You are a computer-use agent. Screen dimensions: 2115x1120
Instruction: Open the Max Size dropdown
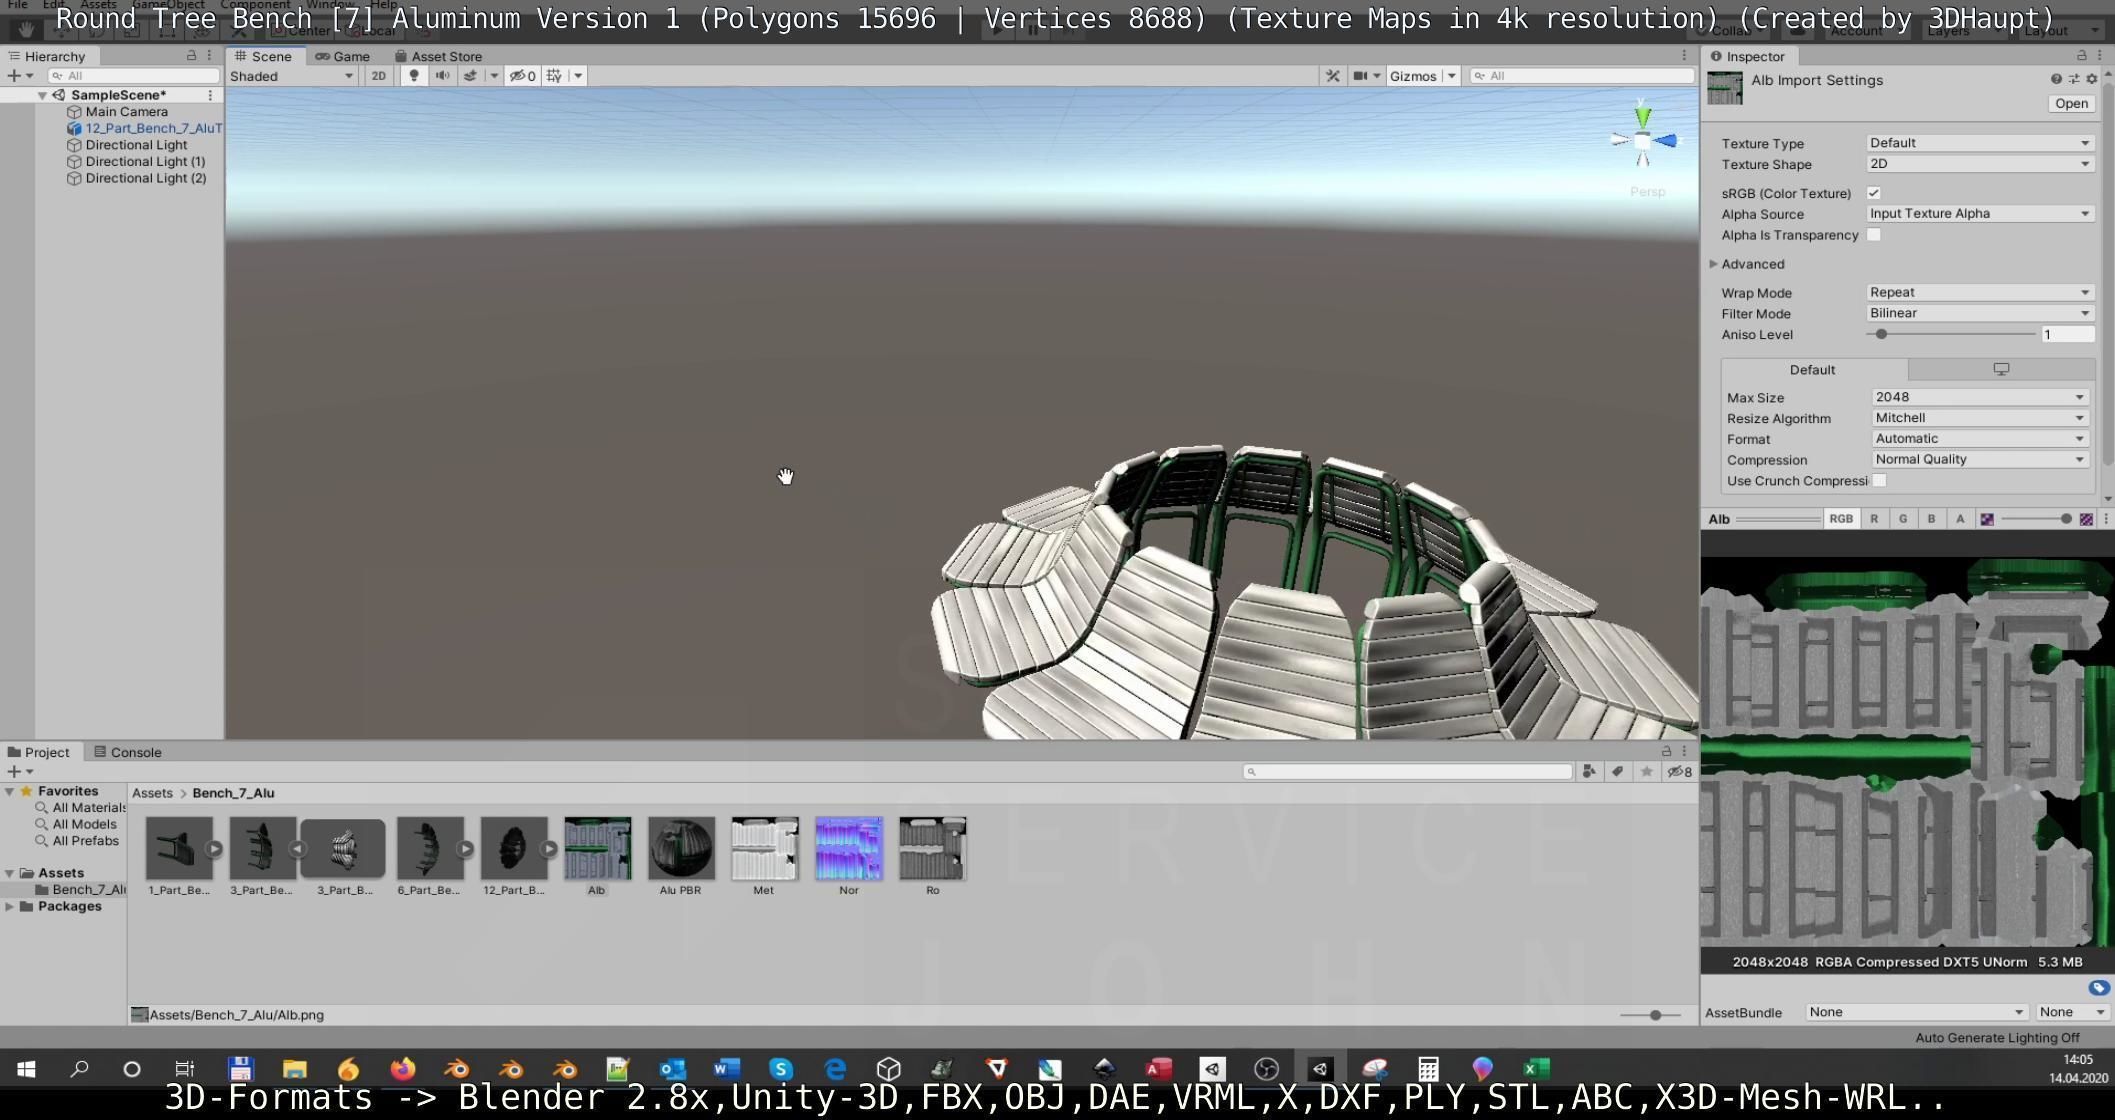point(1978,397)
